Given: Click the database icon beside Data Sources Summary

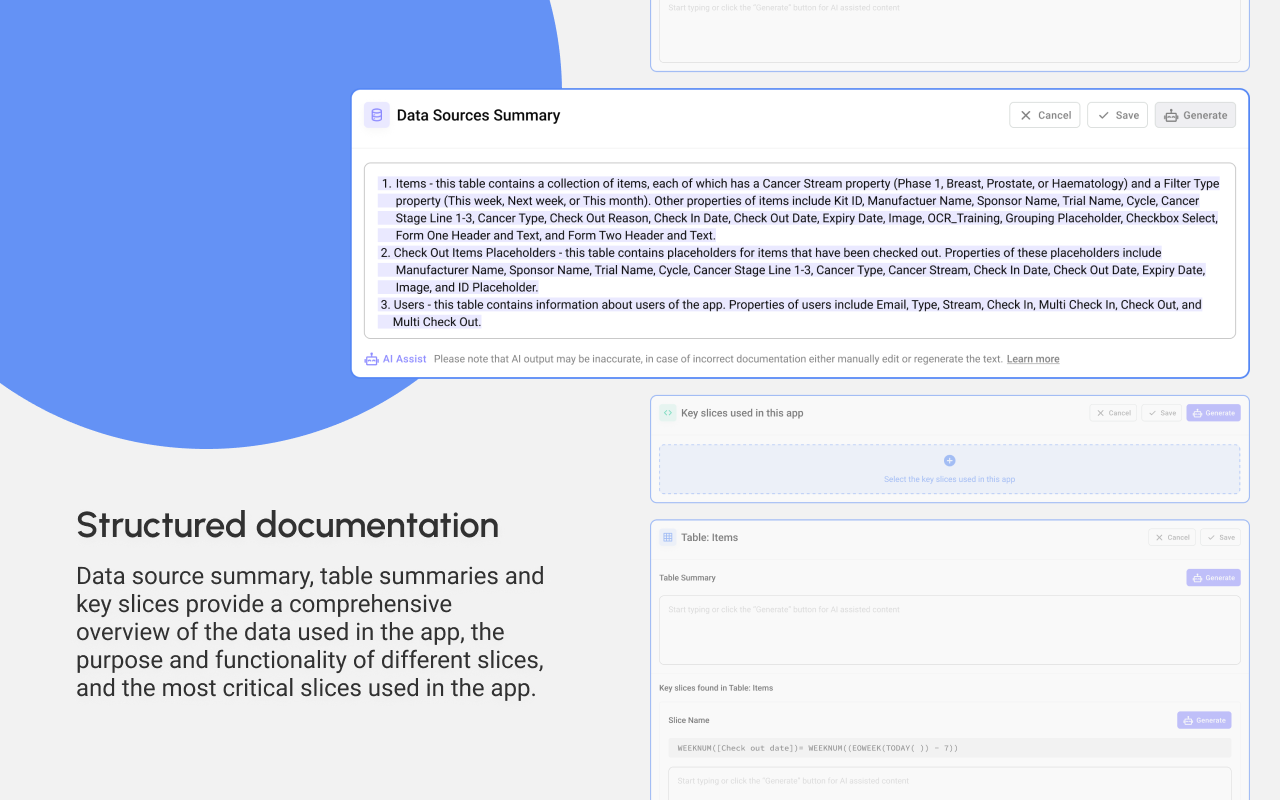Looking at the screenshot, I should click(x=376, y=115).
